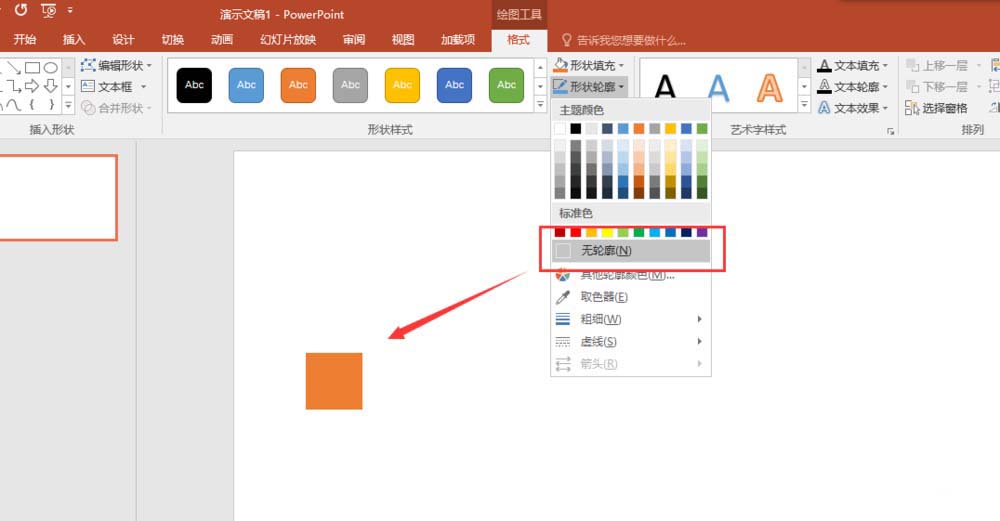Choose the orange outlined WordArt A style

770,87
